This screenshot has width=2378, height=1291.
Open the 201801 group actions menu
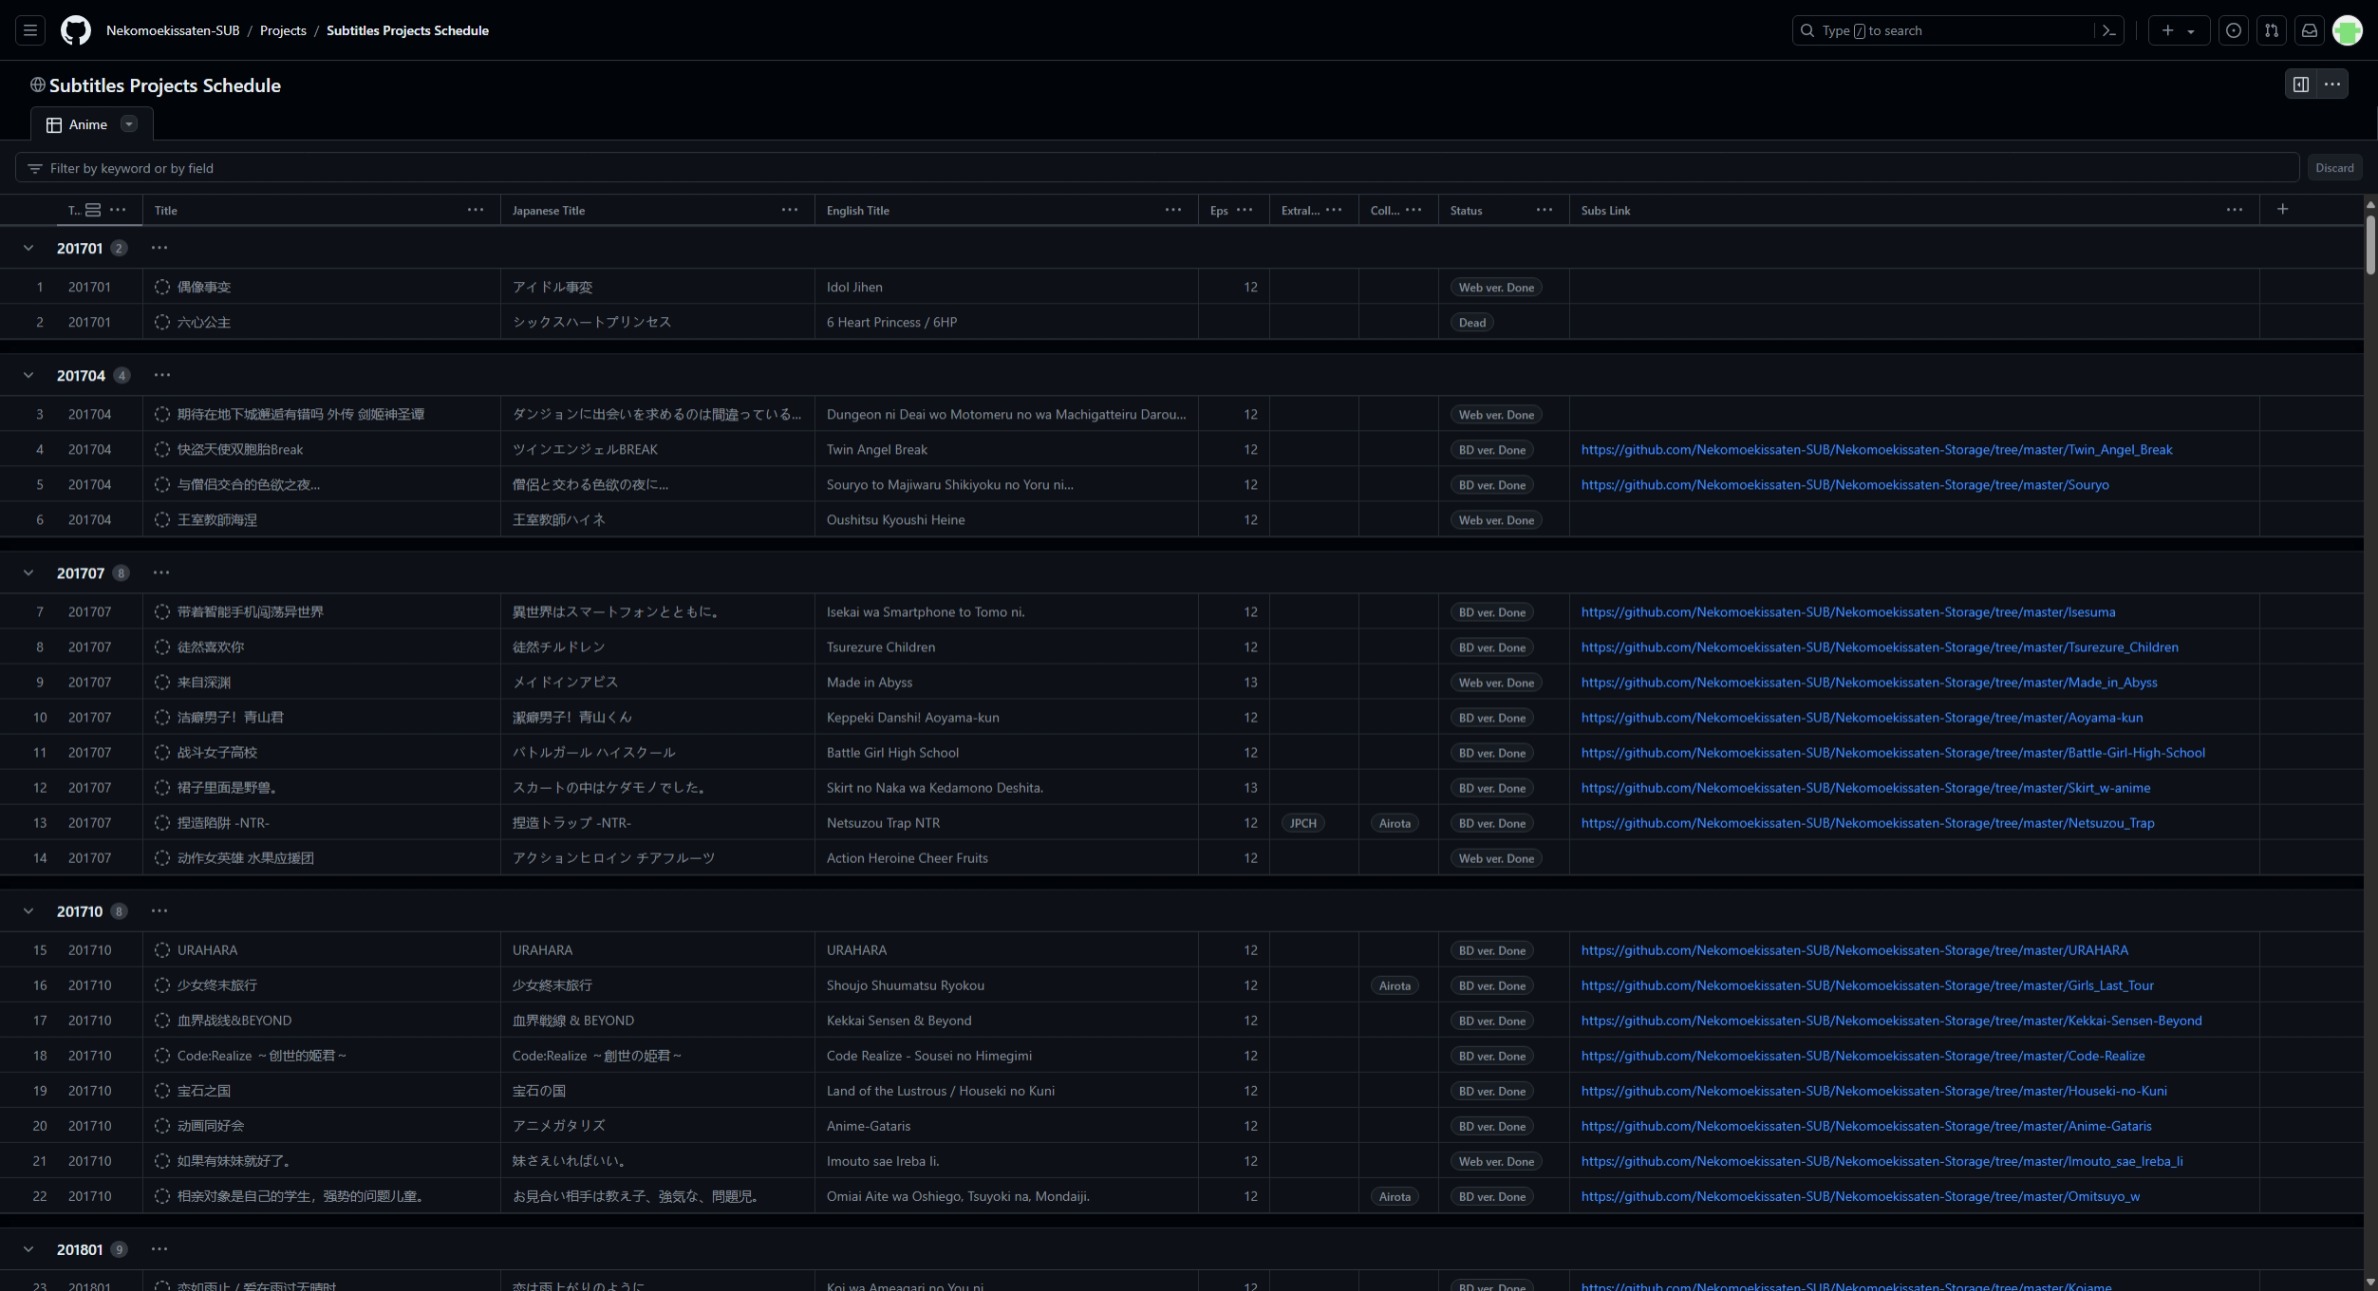click(x=158, y=1249)
